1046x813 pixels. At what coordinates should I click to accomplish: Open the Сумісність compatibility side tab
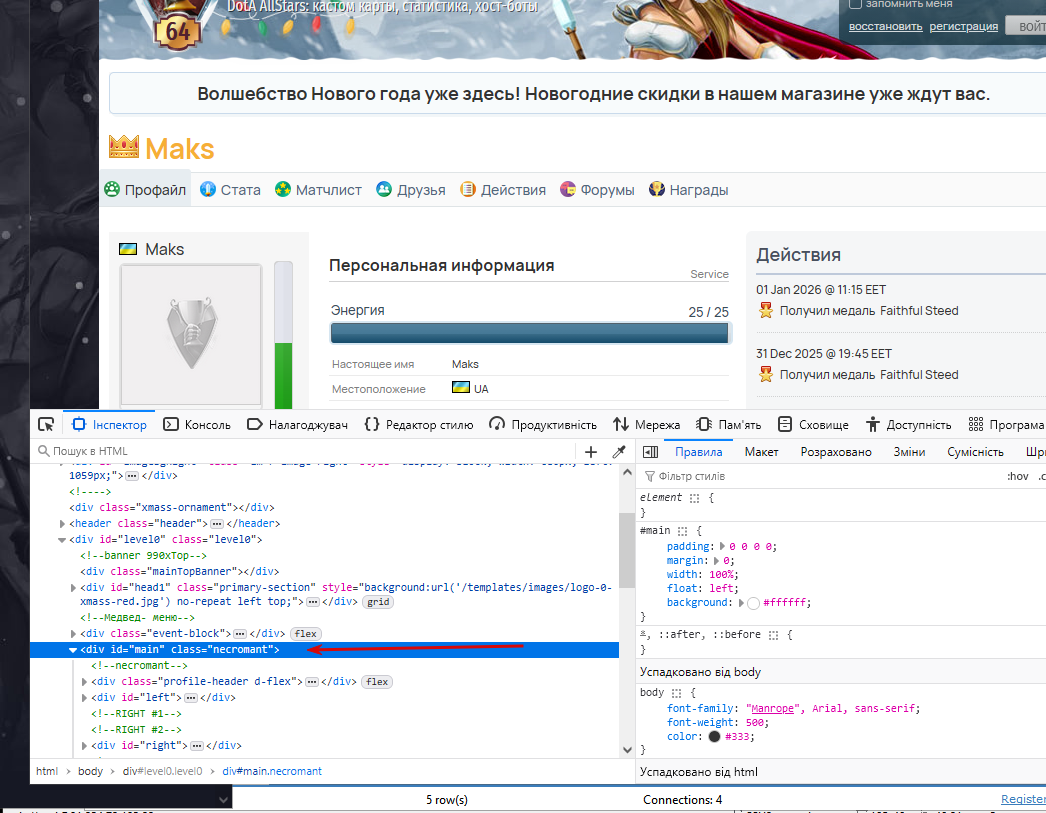(975, 452)
